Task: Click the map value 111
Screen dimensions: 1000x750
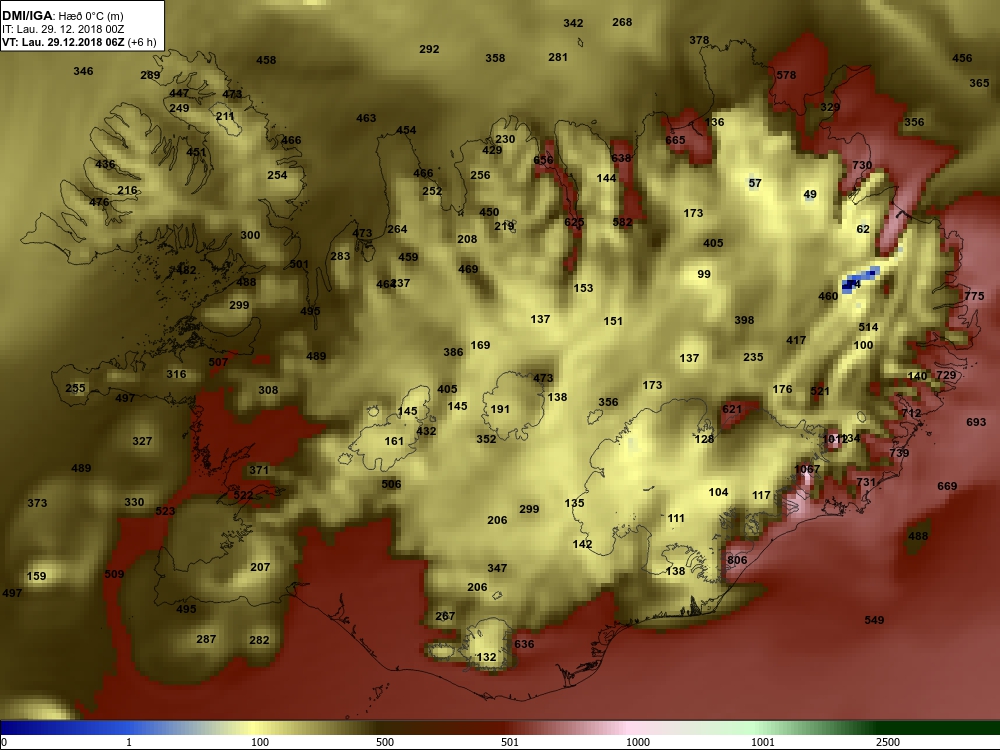Action: pyautogui.click(x=675, y=518)
